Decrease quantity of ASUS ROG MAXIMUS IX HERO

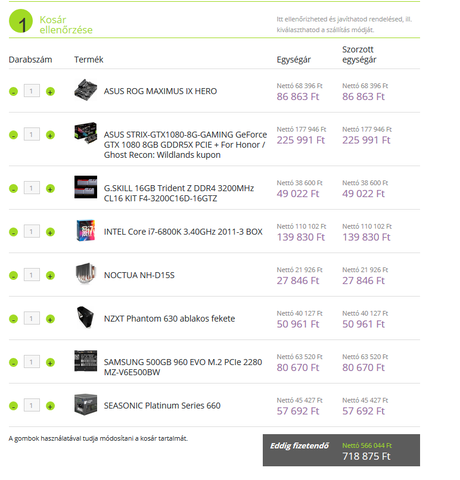13,91
